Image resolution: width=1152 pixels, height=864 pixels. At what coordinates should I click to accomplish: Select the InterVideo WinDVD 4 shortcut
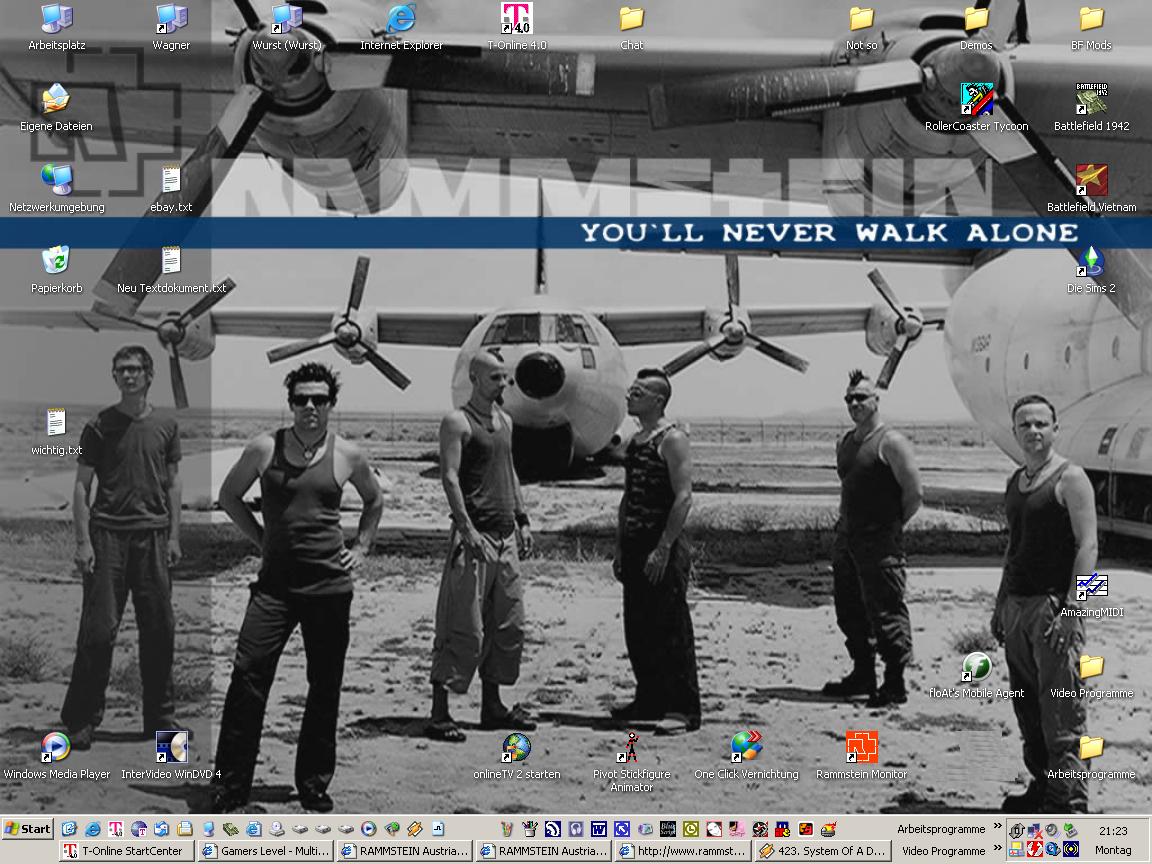click(x=171, y=757)
